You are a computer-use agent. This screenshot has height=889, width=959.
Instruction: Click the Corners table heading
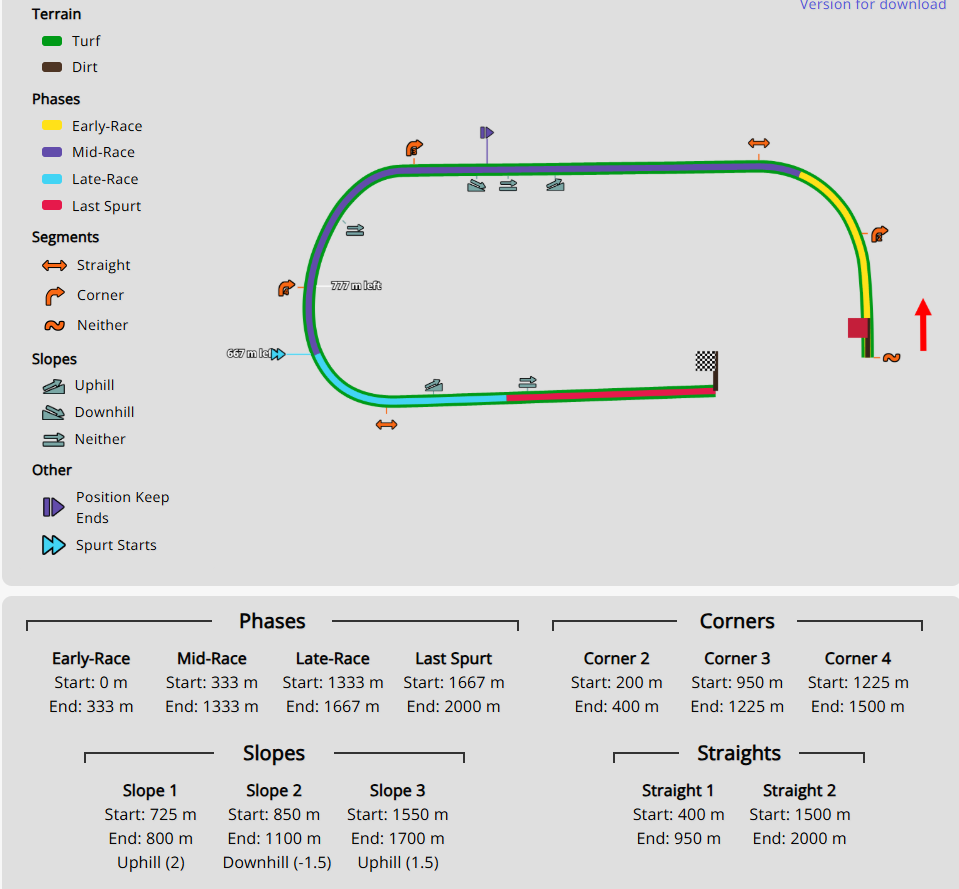tap(737, 621)
